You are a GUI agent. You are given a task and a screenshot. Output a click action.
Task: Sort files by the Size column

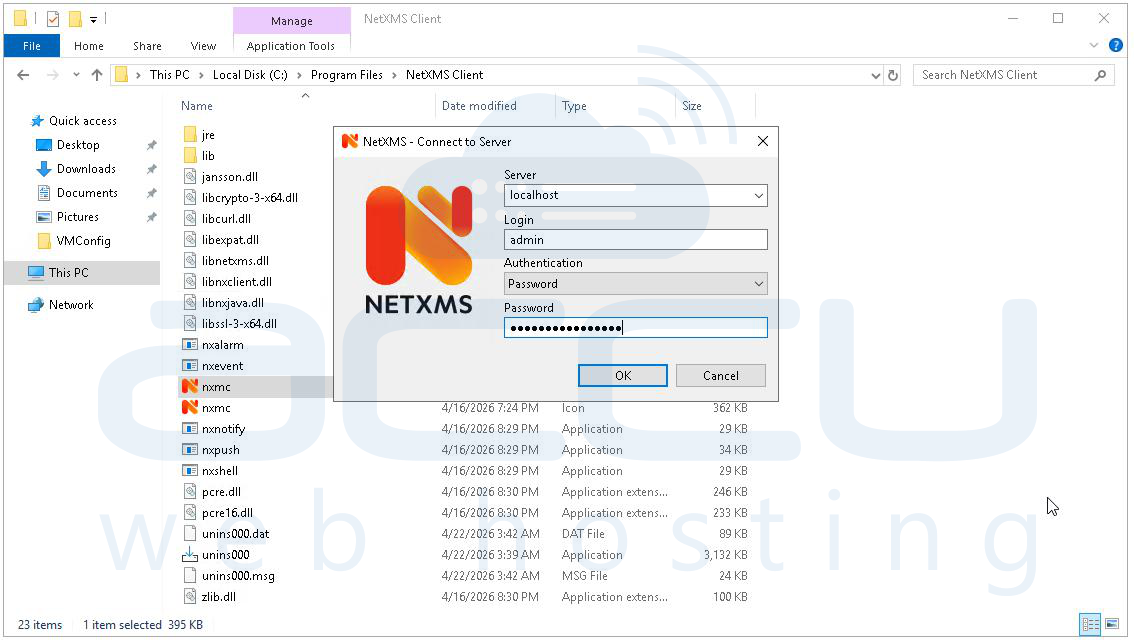(691, 106)
